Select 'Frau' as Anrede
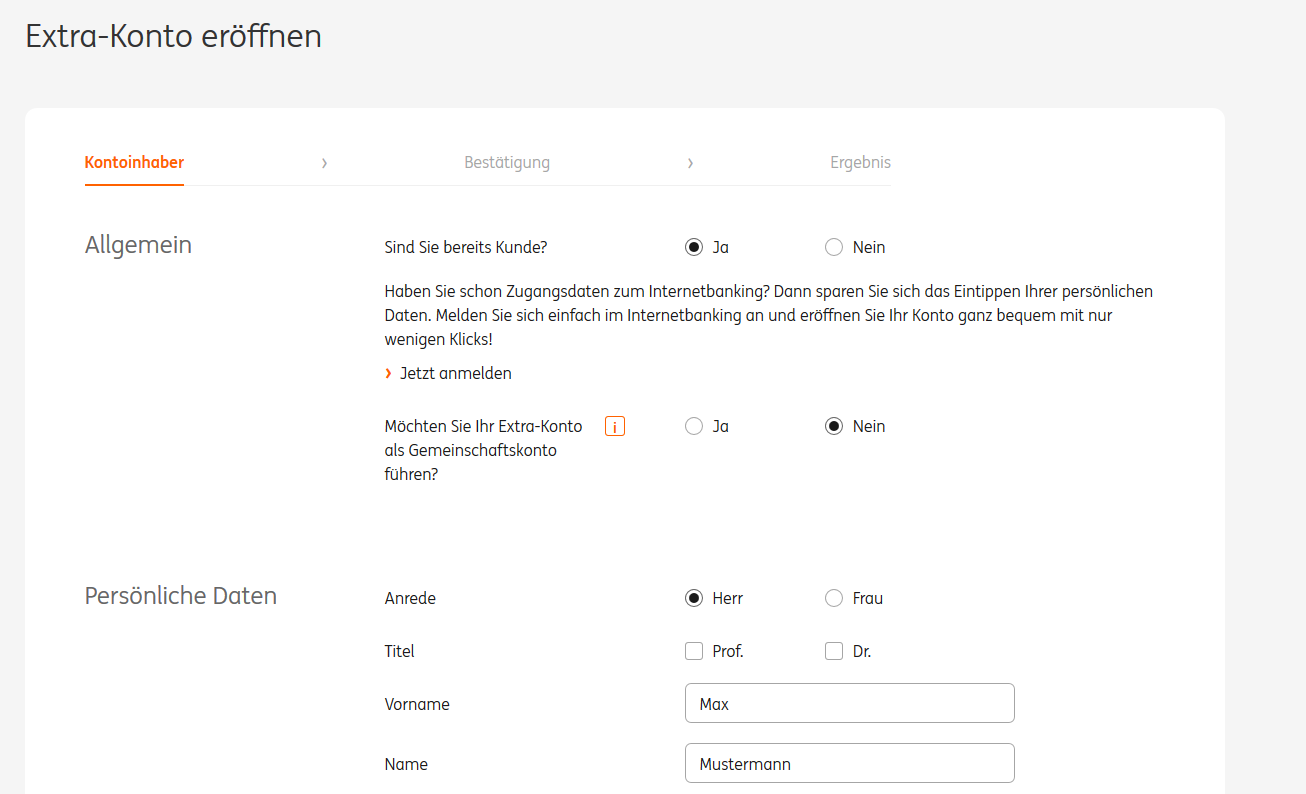Screen dimensions: 1306x794 coord(834,599)
